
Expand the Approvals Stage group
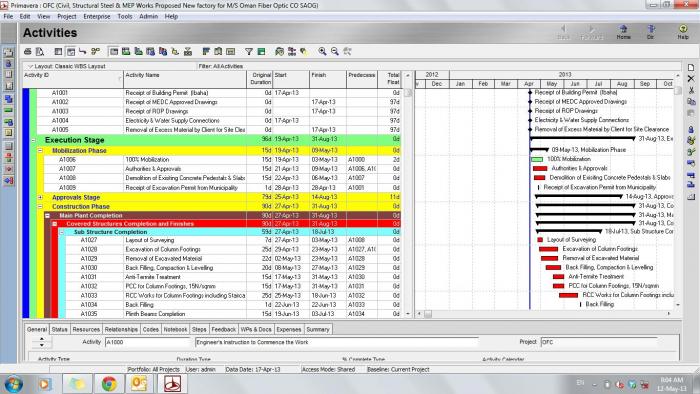click(x=40, y=197)
